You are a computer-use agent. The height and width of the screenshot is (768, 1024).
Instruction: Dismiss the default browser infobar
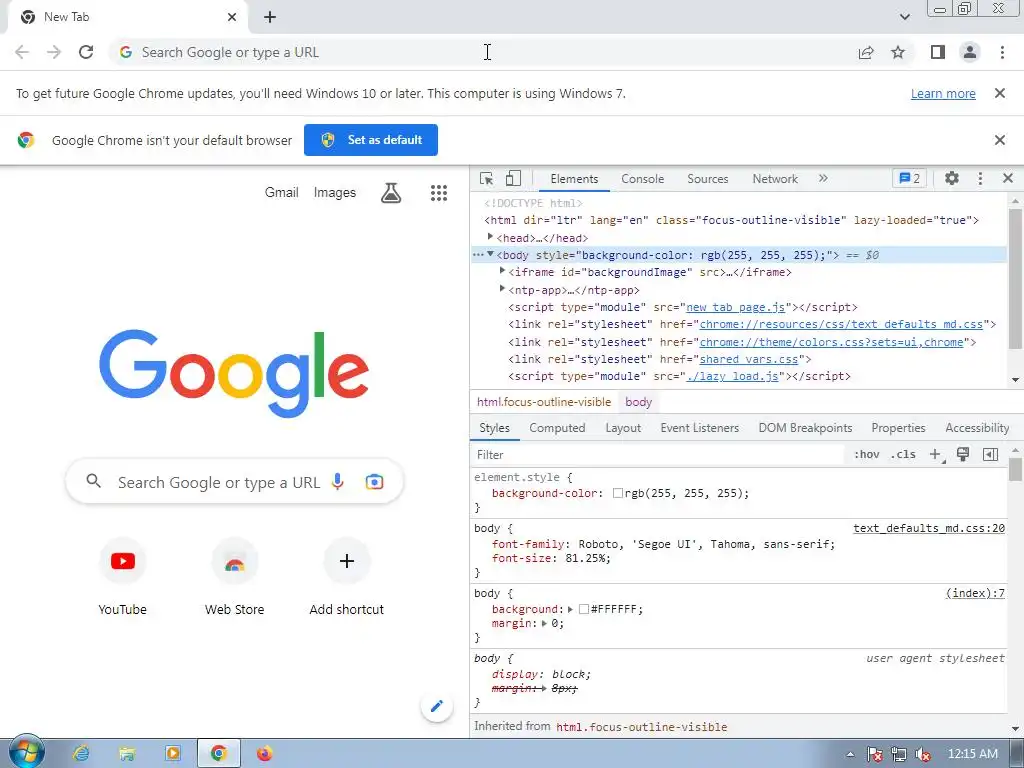tap(999, 140)
